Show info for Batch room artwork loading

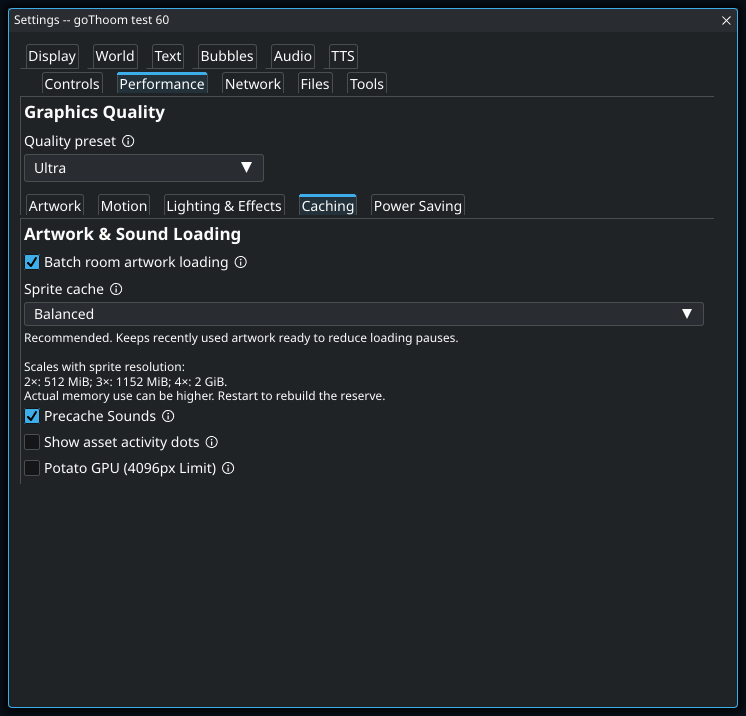click(241, 262)
